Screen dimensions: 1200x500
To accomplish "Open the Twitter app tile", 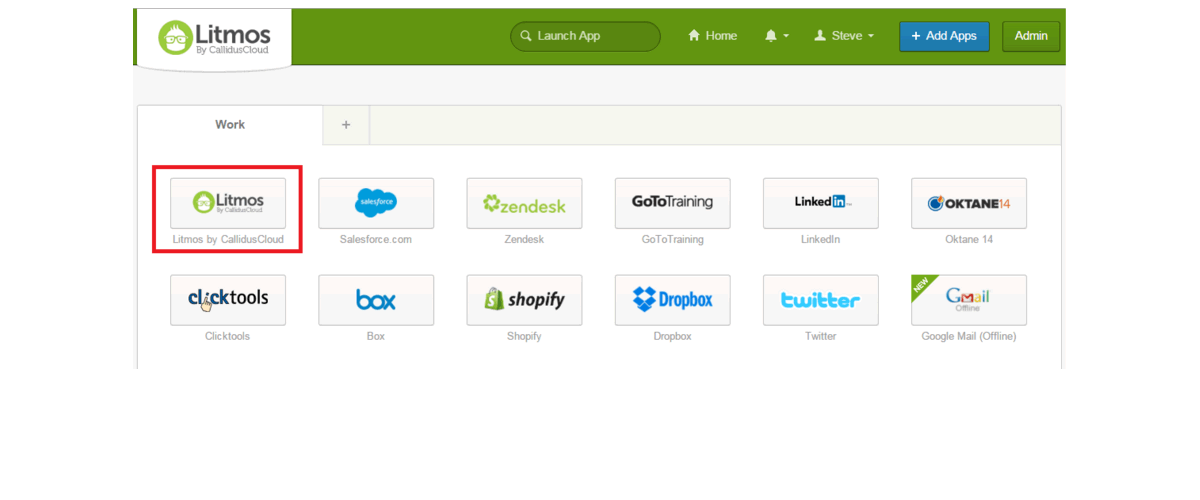I will [x=820, y=300].
